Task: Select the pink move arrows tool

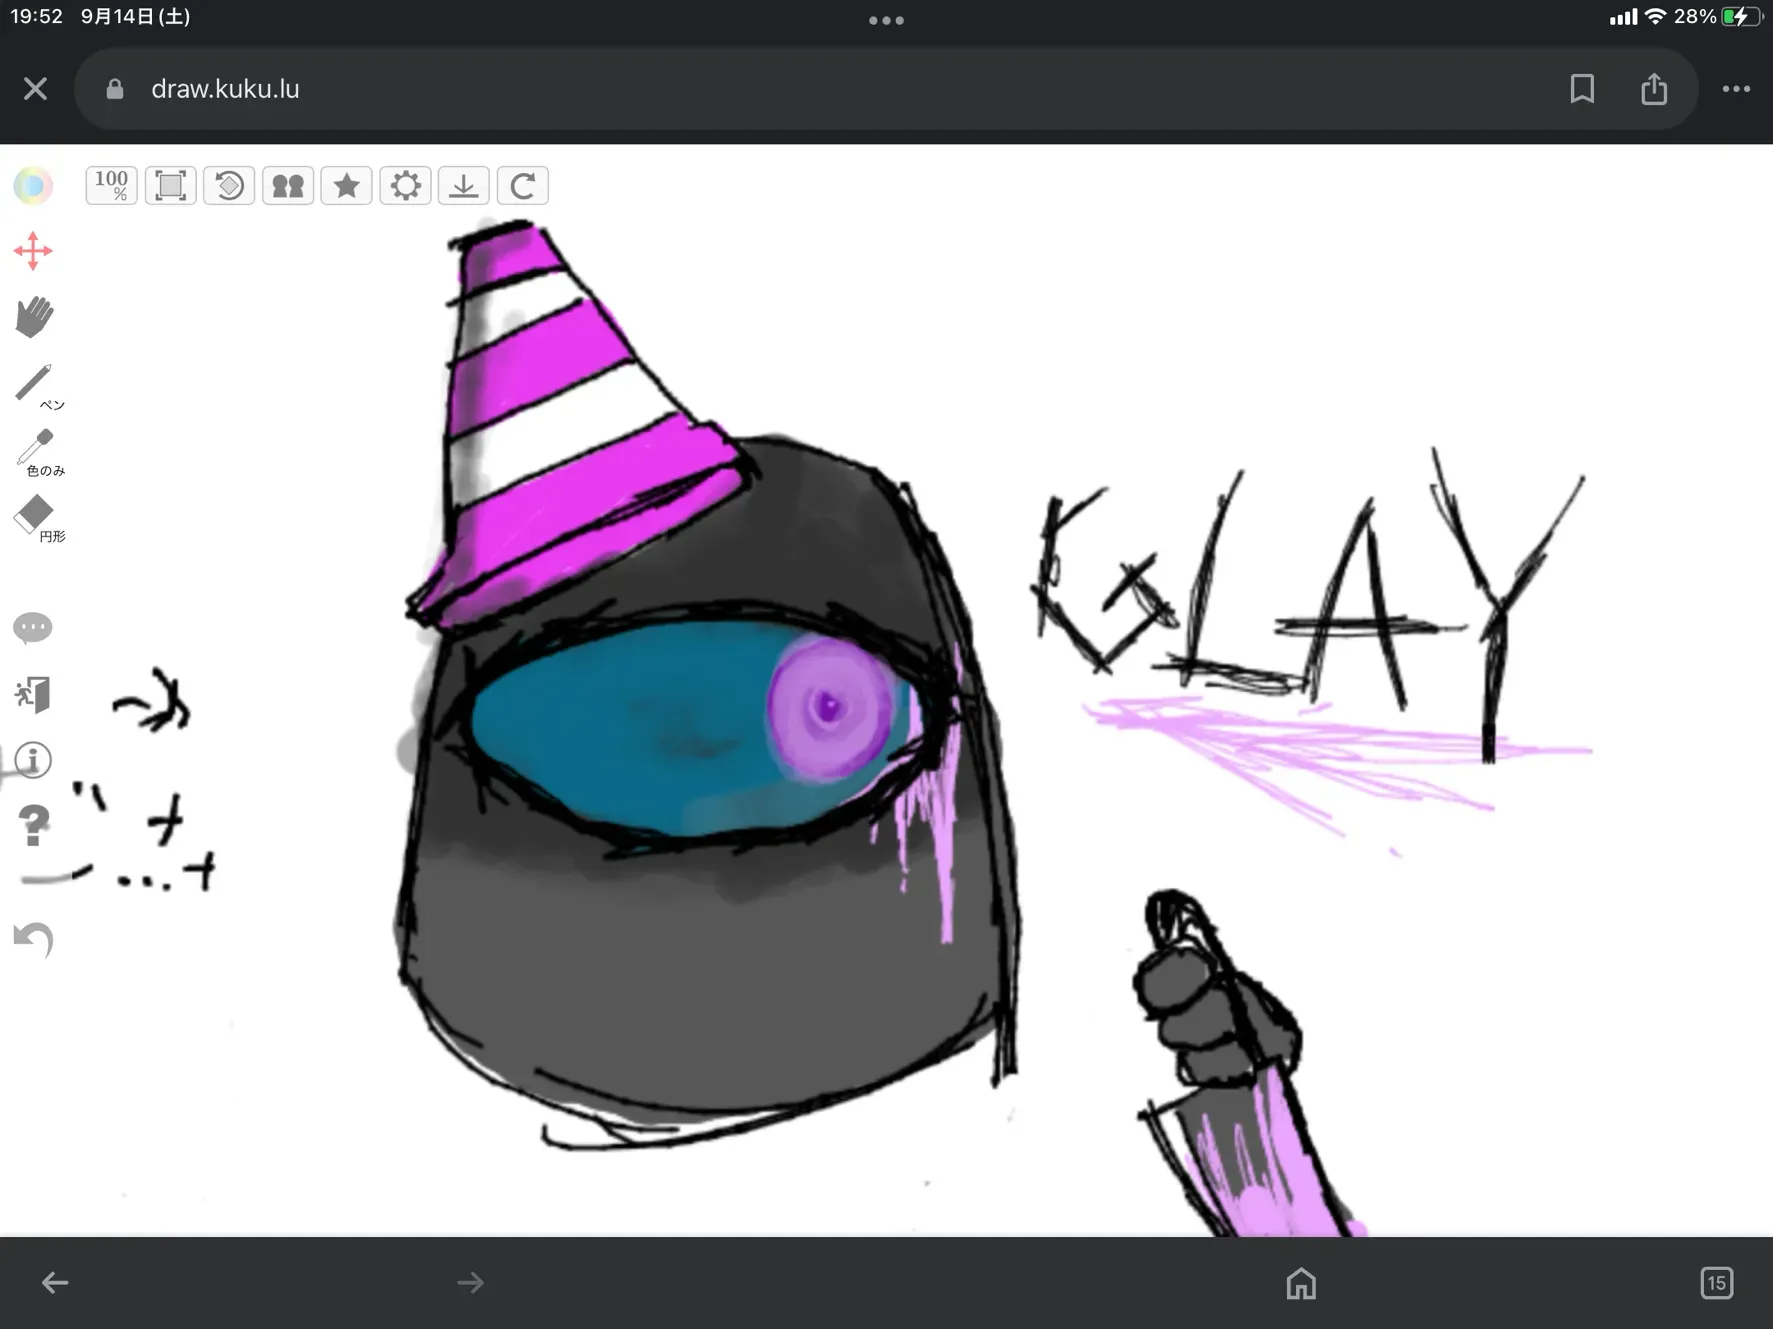Action: click(x=33, y=251)
